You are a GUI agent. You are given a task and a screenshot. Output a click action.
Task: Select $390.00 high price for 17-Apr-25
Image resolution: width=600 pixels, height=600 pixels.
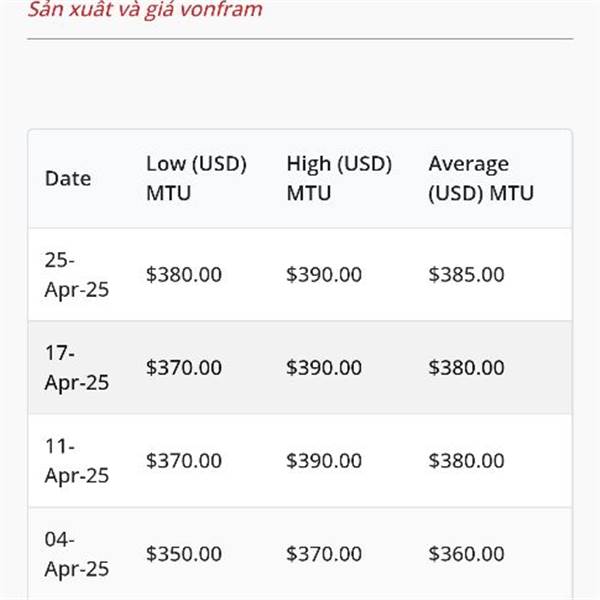click(324, 368)
